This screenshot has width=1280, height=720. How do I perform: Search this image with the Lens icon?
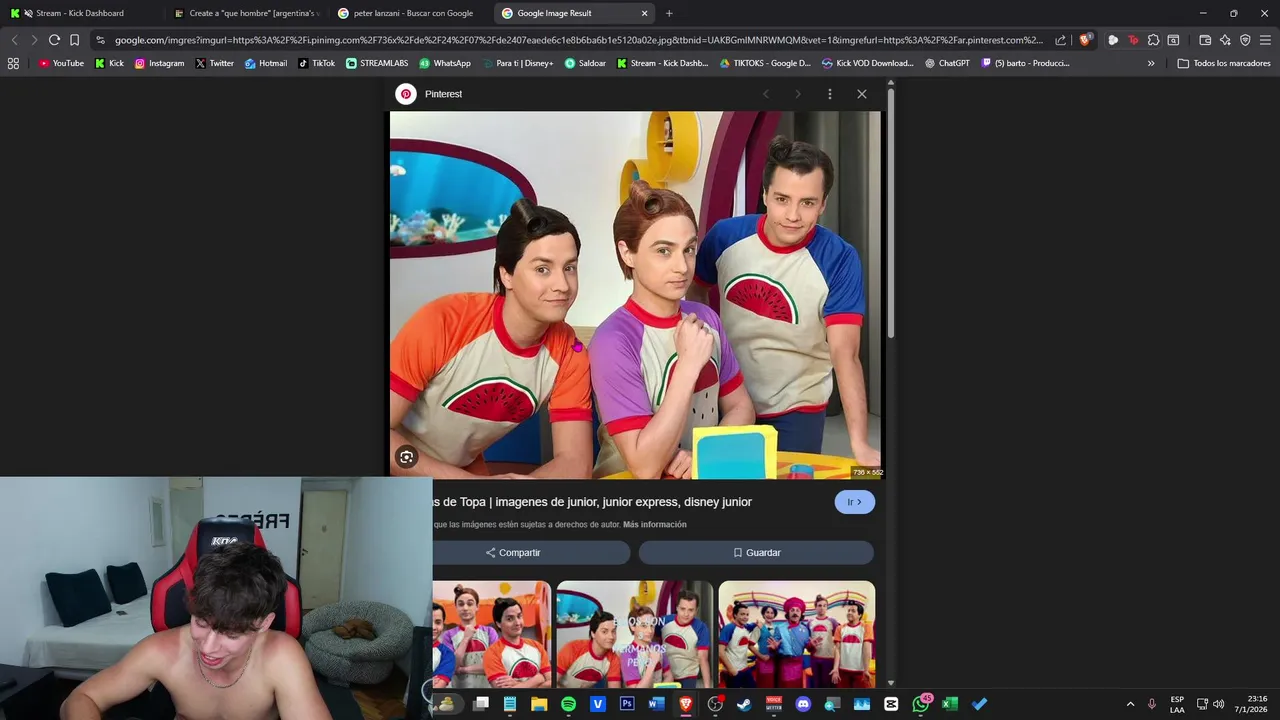click(406, 457)
